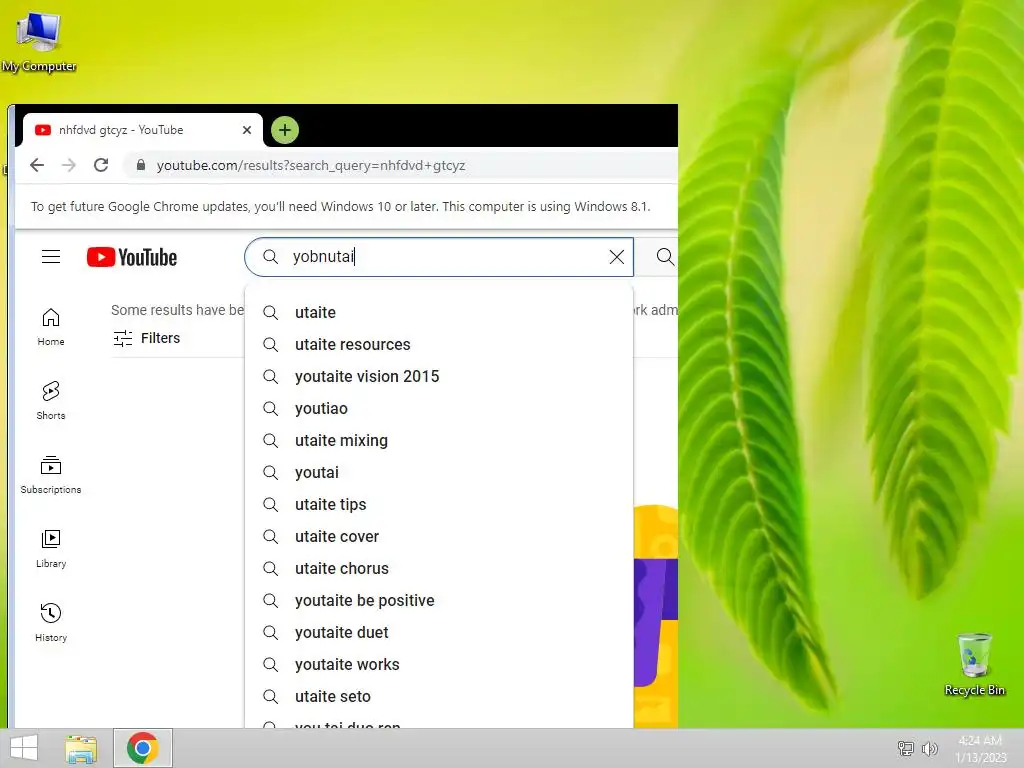Pick the 'utaite tips' suggestion

439,504
